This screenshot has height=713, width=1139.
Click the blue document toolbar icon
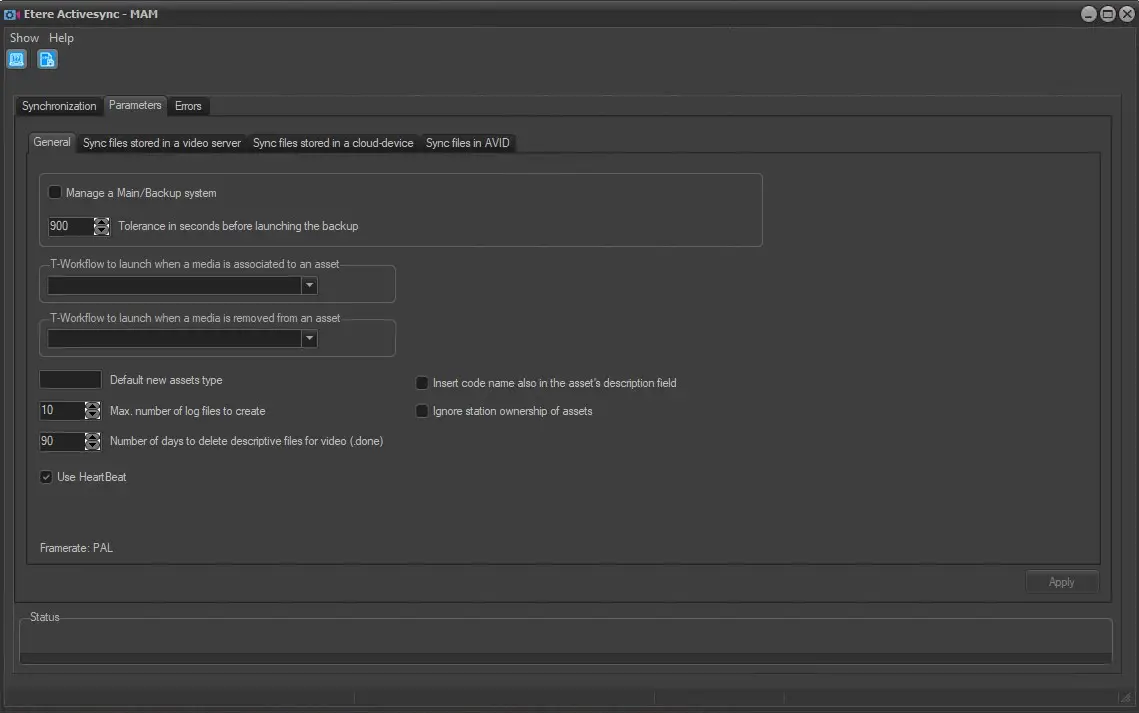pyautogui.click(x=47, y=59)
